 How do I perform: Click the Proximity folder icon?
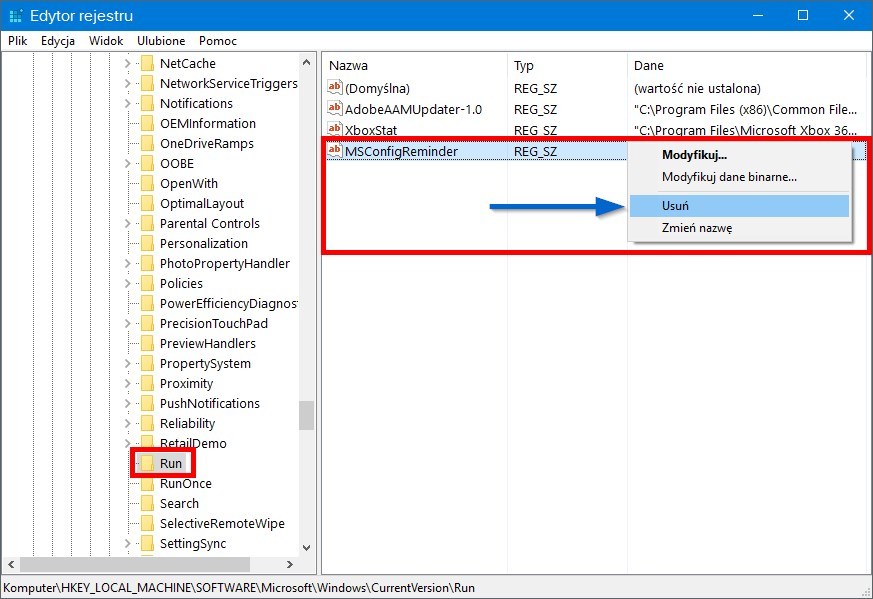148,384
